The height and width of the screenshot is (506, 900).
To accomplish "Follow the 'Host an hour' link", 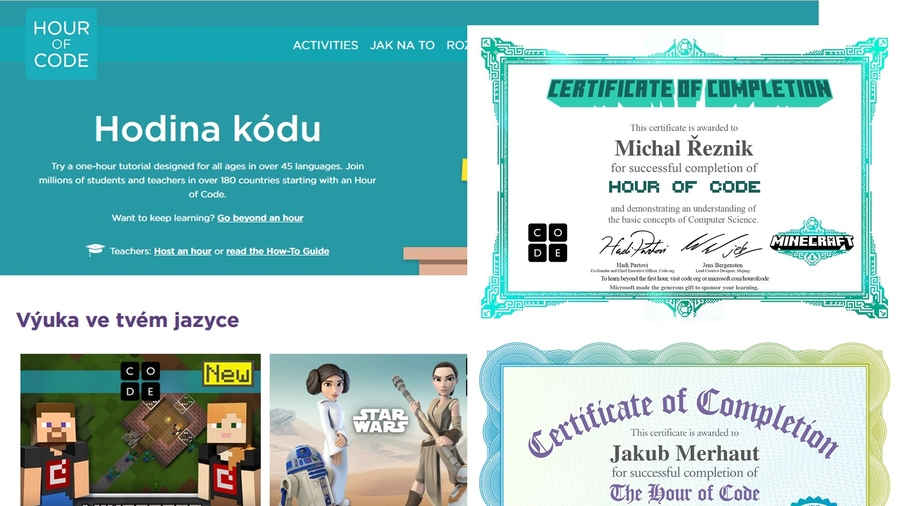I will coord(183,251).
